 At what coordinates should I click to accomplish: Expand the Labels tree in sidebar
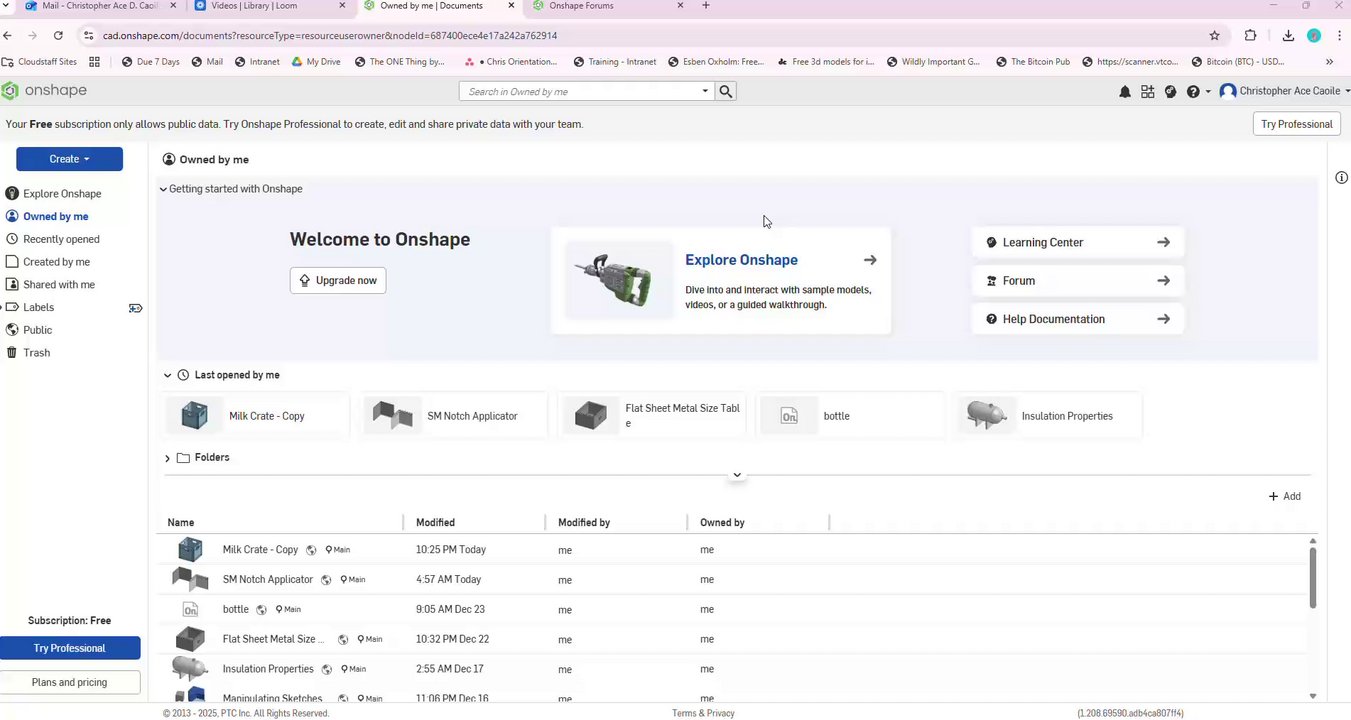[2, 308]
